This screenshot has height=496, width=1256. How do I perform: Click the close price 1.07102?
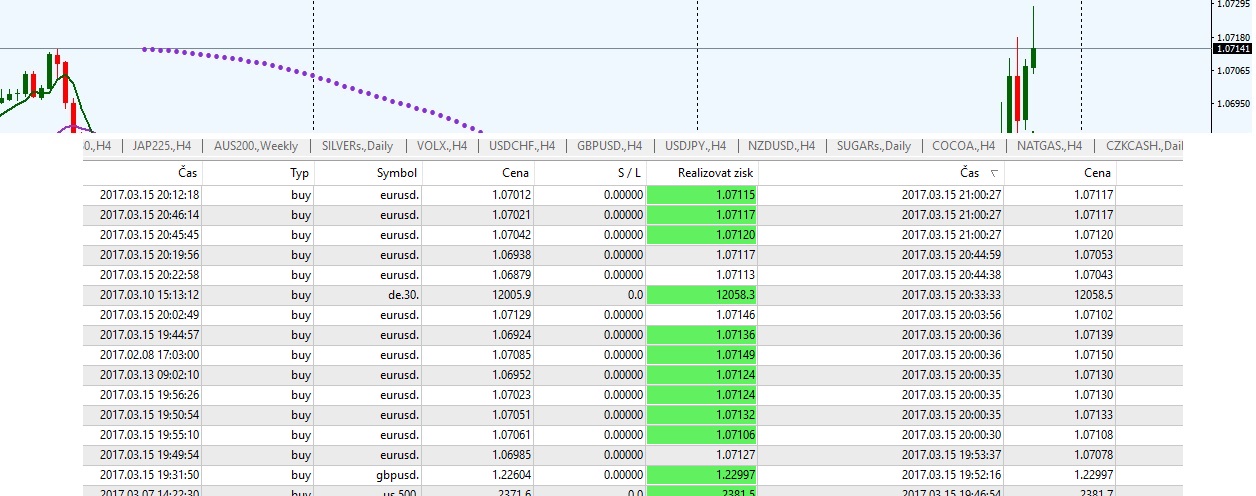(1092, 315)
